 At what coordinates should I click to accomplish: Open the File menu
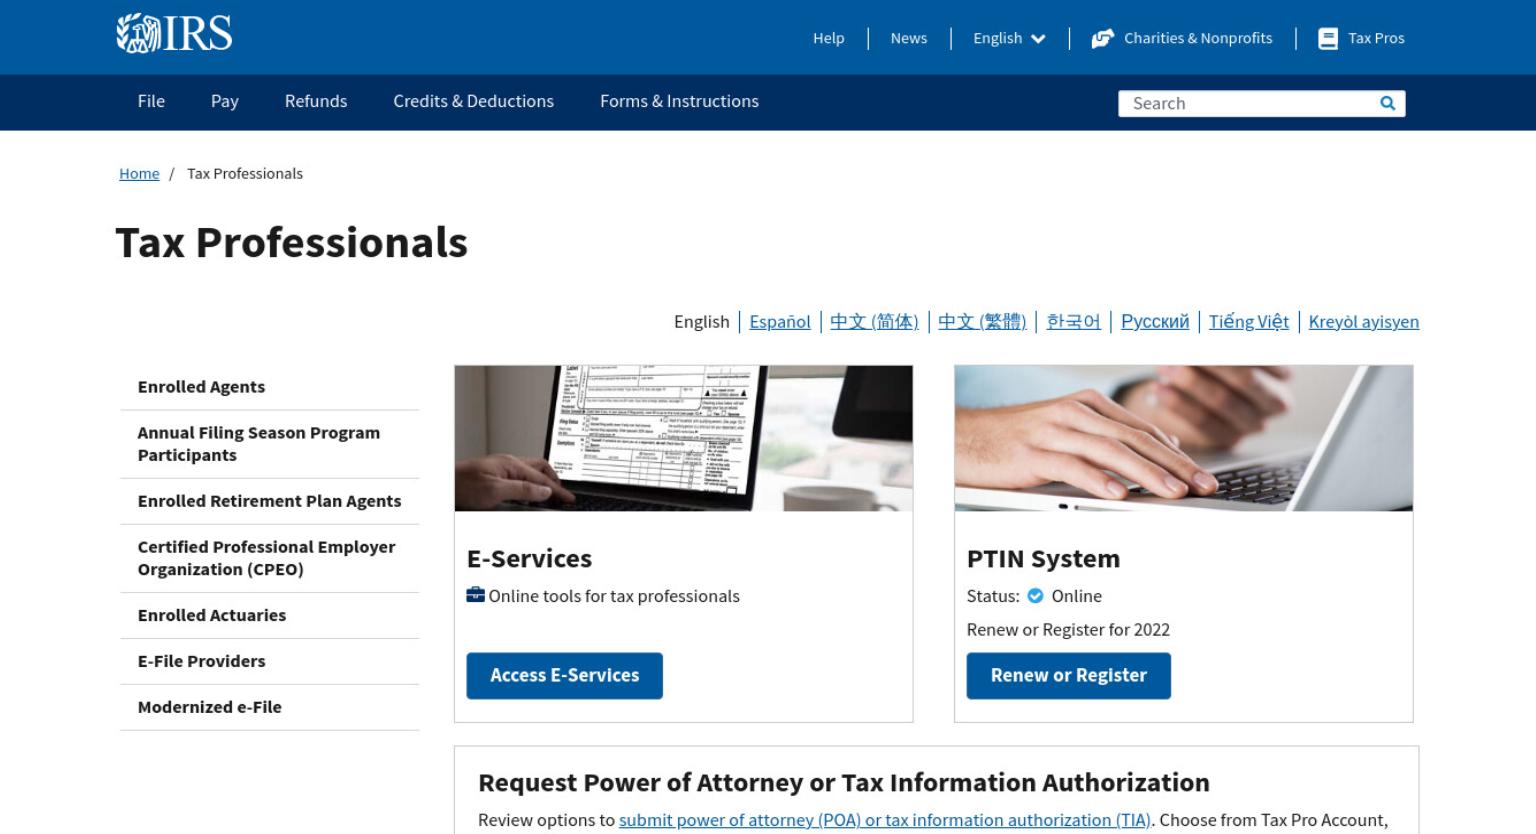pyautogui.click(x=151, y=101)
